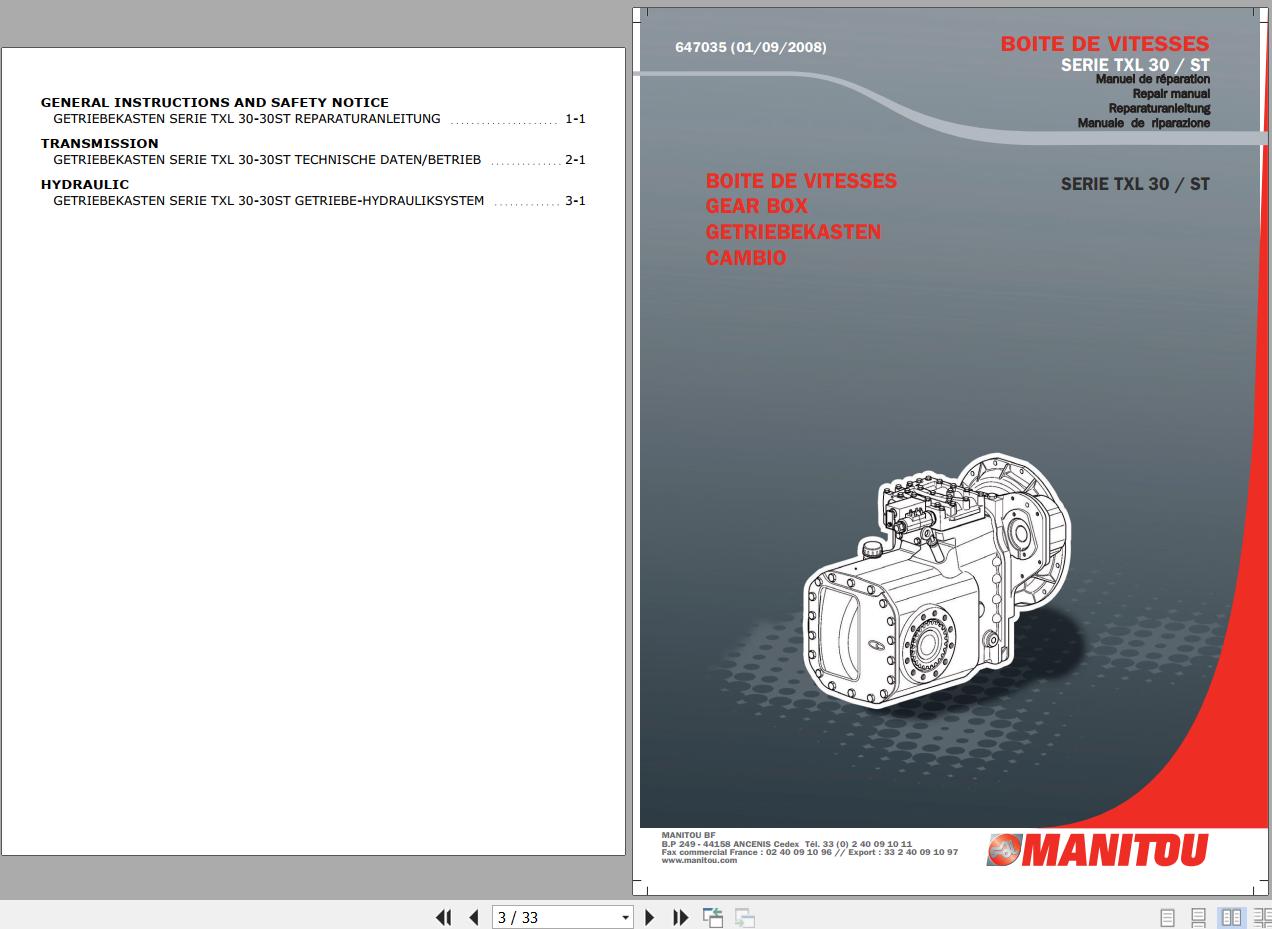This screenshot has width=1272, height=929.
Task: Go to the next page
Action: point(650,917)
